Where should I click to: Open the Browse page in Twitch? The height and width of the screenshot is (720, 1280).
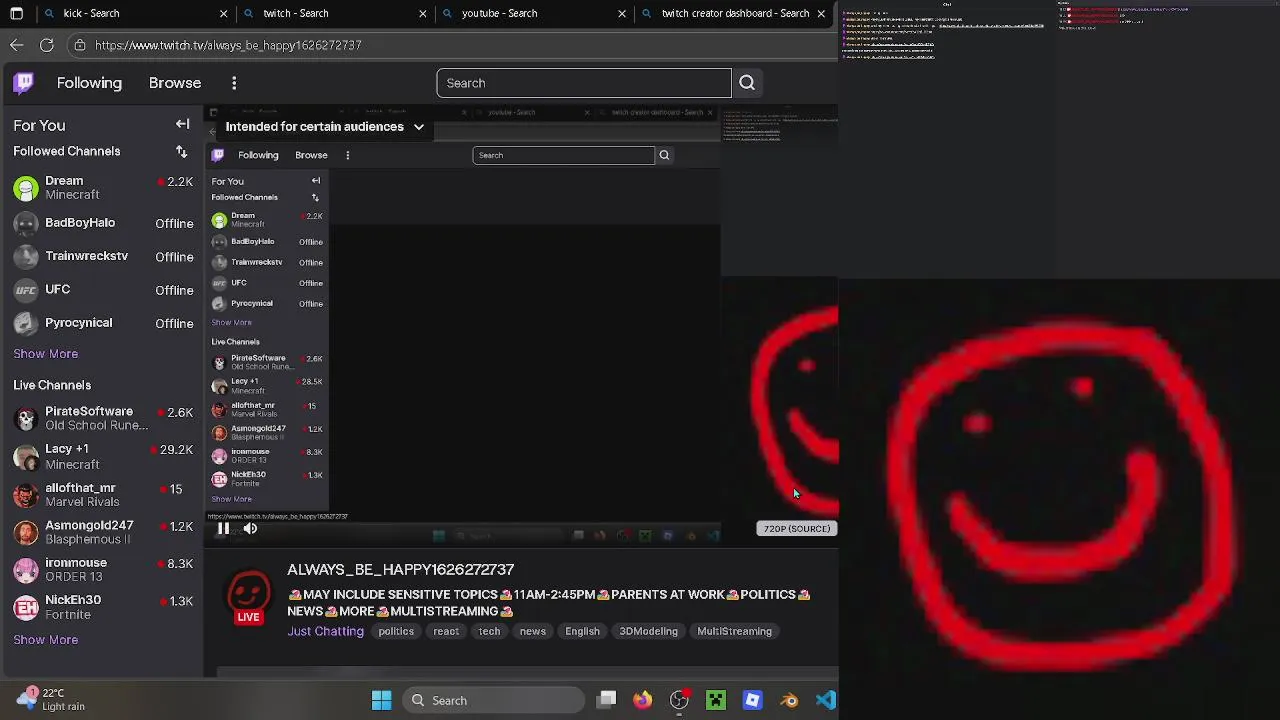175,83
